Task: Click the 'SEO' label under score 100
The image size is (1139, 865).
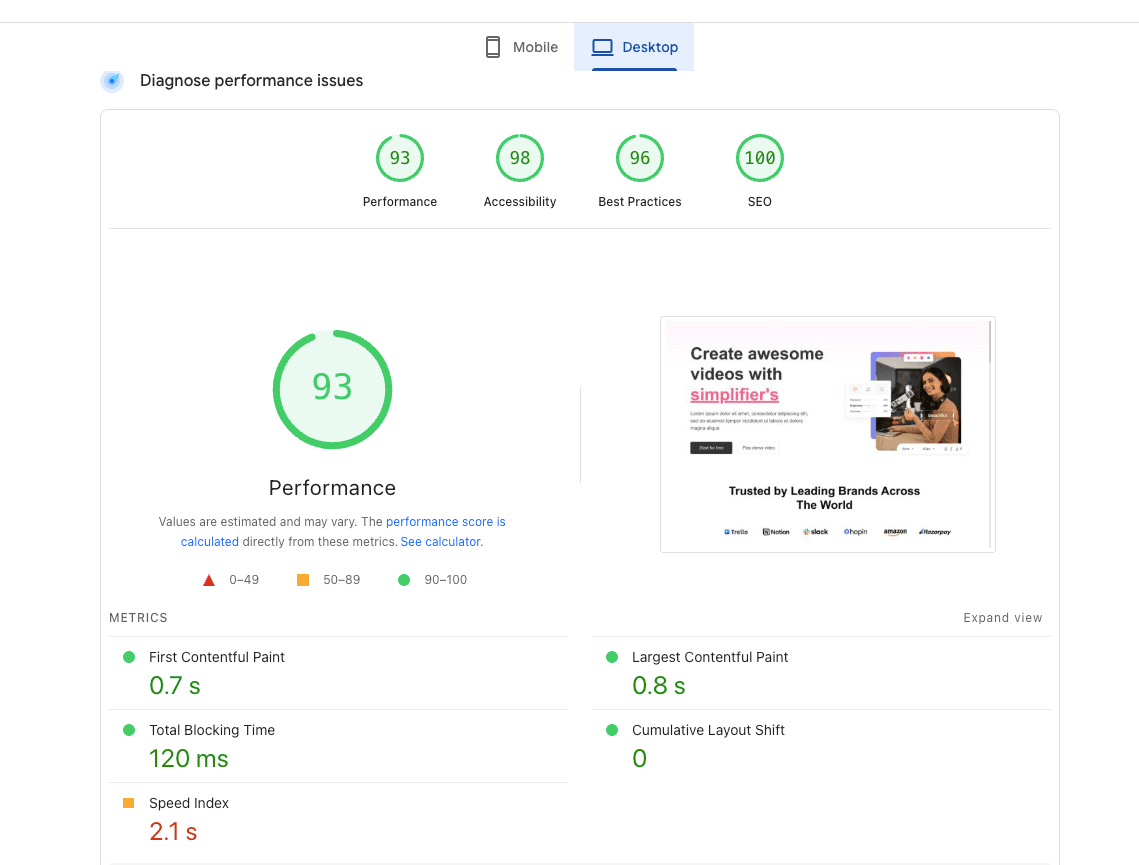Action: point(760,202)
